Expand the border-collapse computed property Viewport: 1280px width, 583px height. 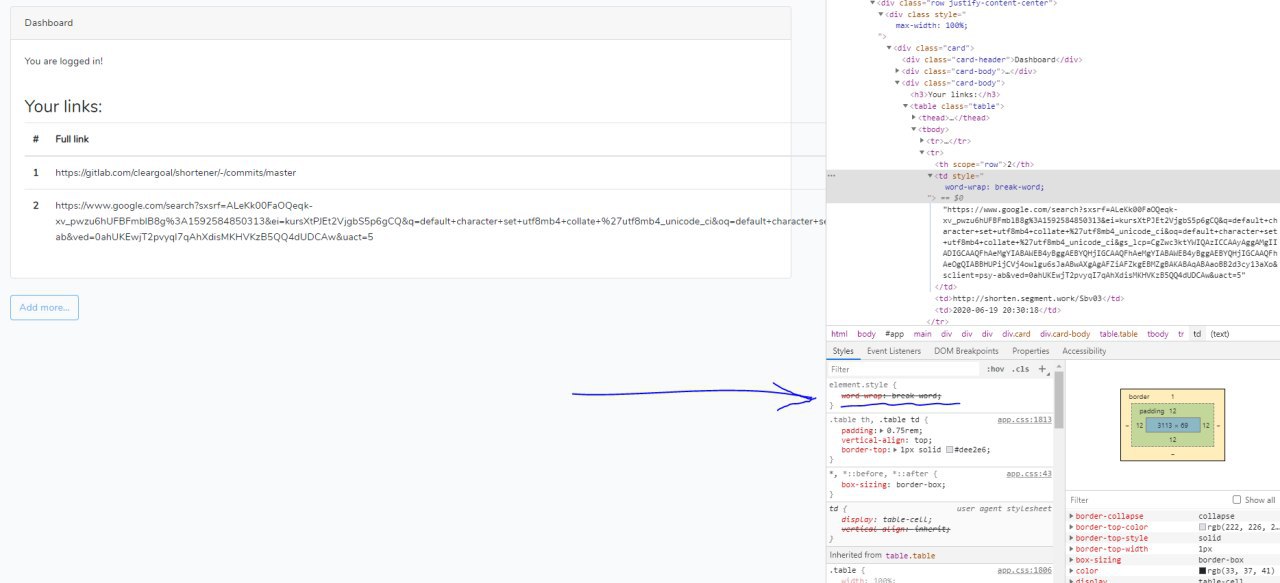point(1072,516)
